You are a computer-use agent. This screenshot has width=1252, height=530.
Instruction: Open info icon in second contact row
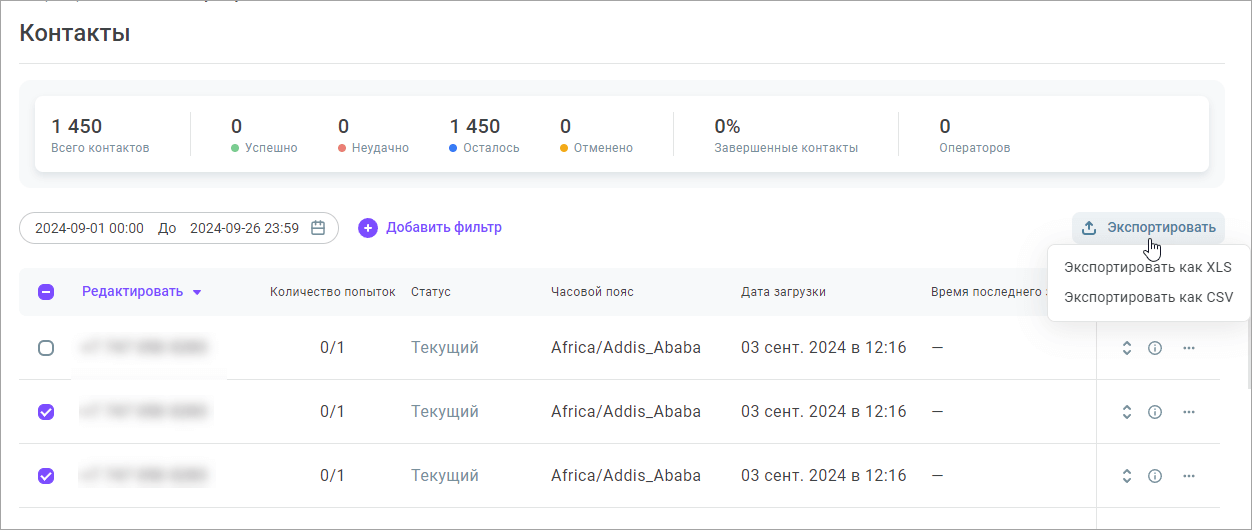click(1154, 412)
